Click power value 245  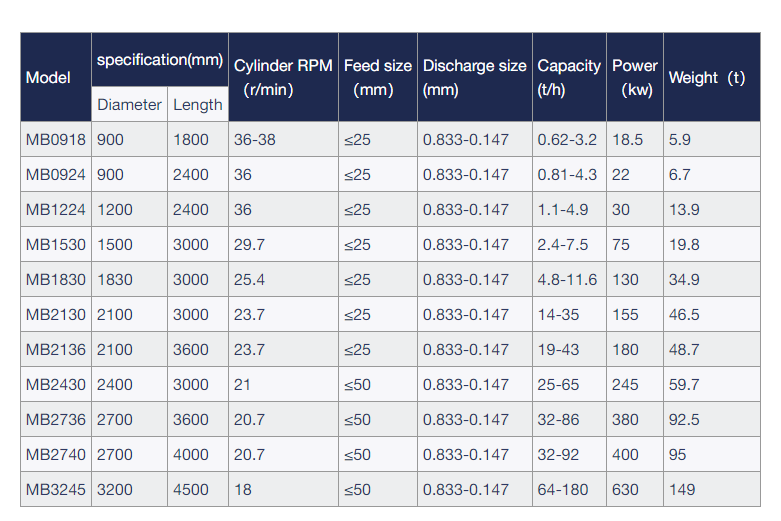pyautogui.click(x=635, y=385)
